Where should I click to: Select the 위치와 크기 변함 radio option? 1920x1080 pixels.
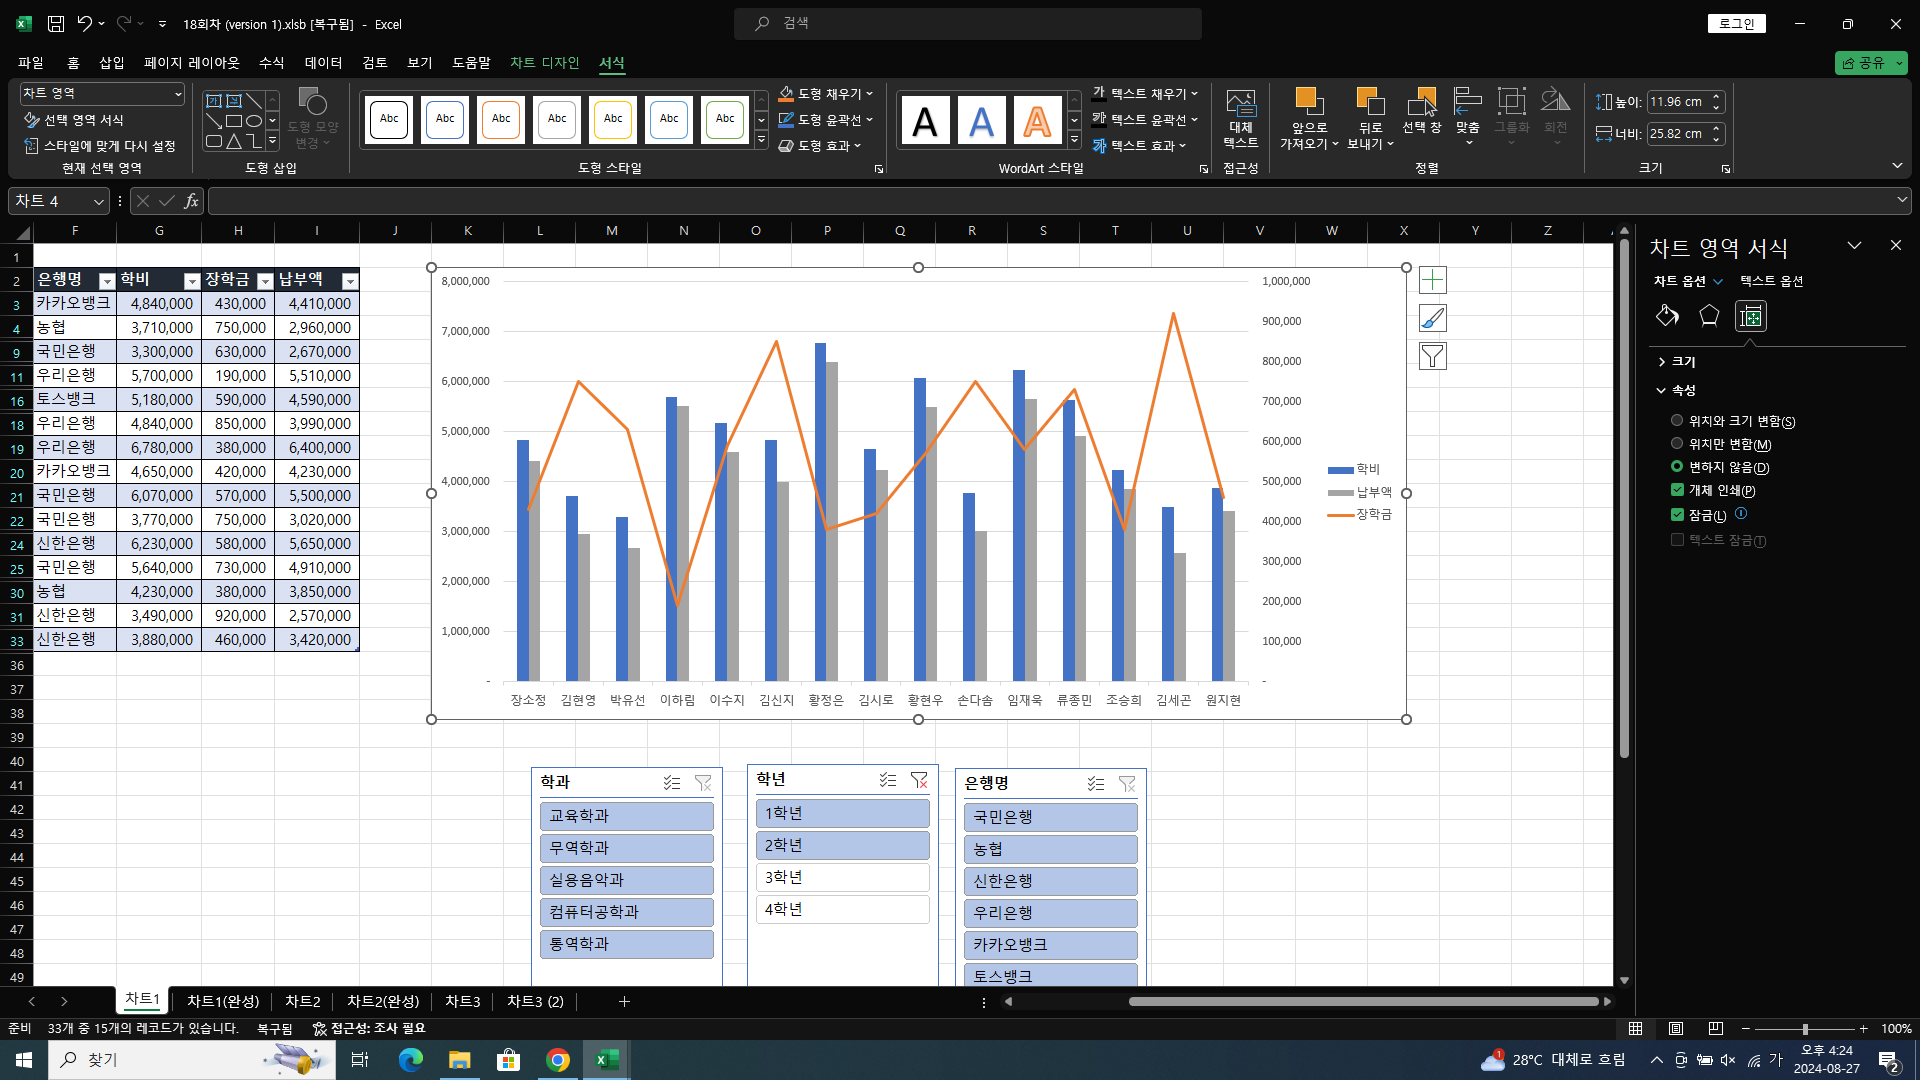coord(1677,421)
